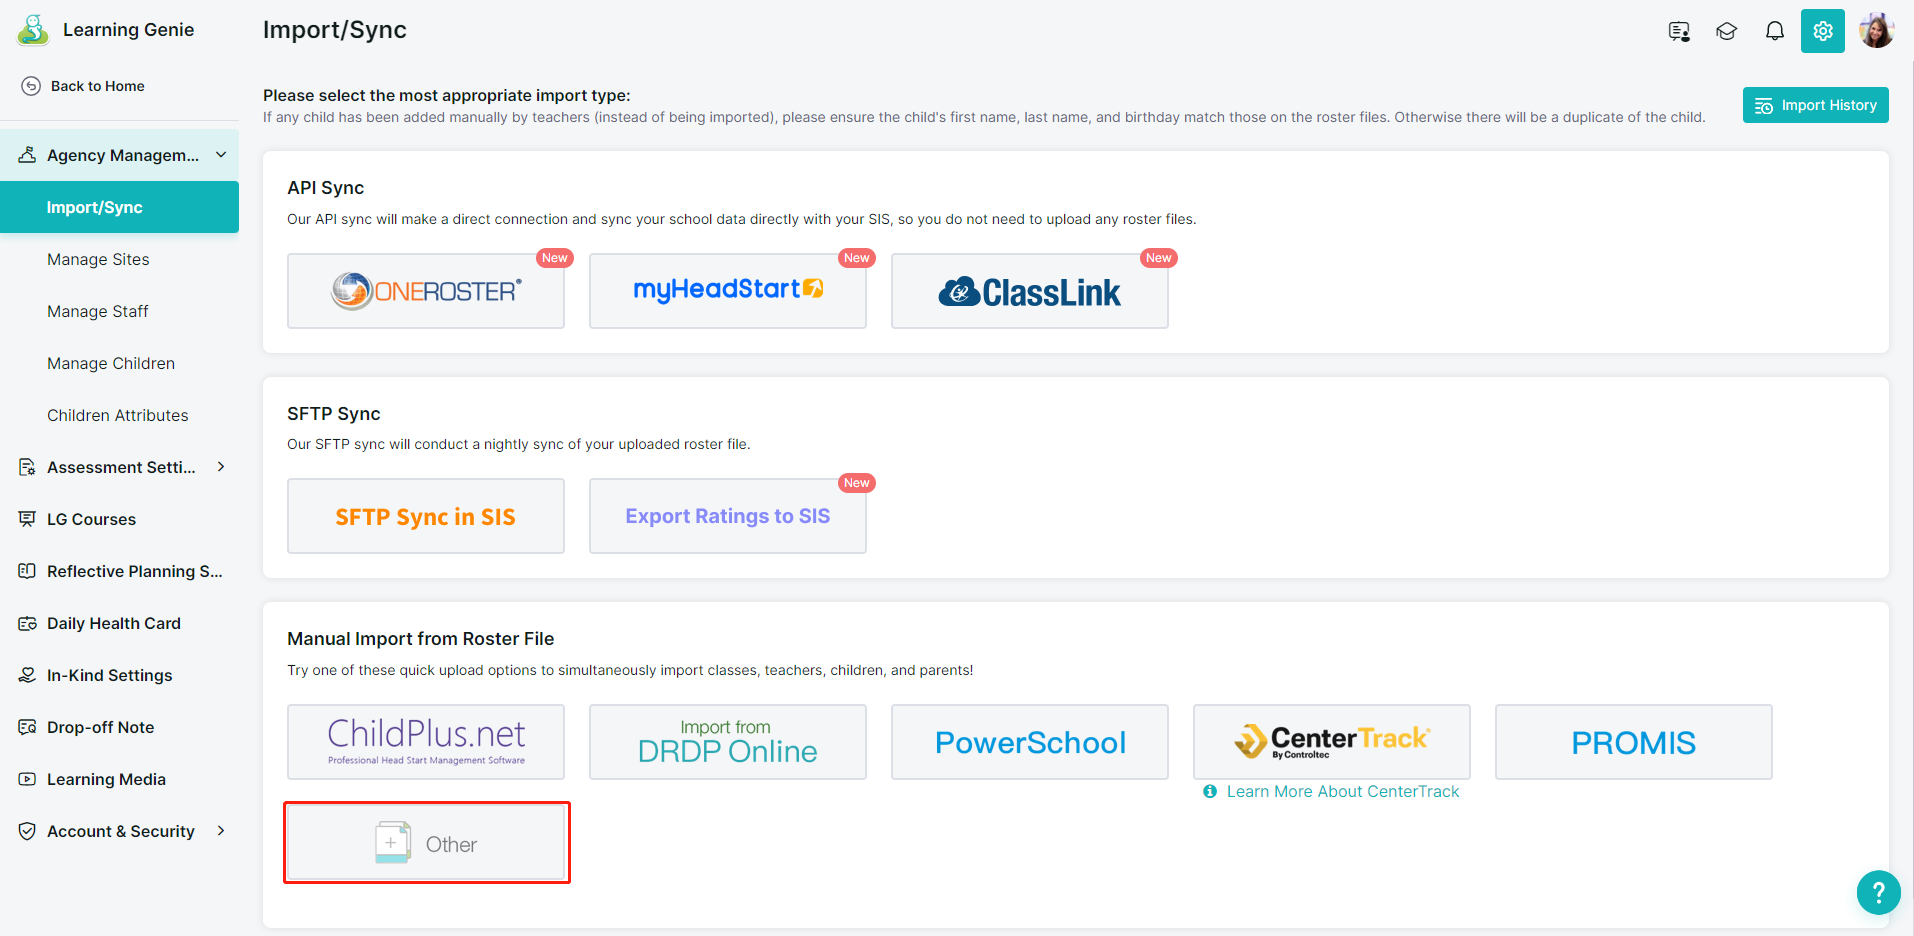Open the notifications bell
The image size is (1914, 936).
coord(1775,31)
